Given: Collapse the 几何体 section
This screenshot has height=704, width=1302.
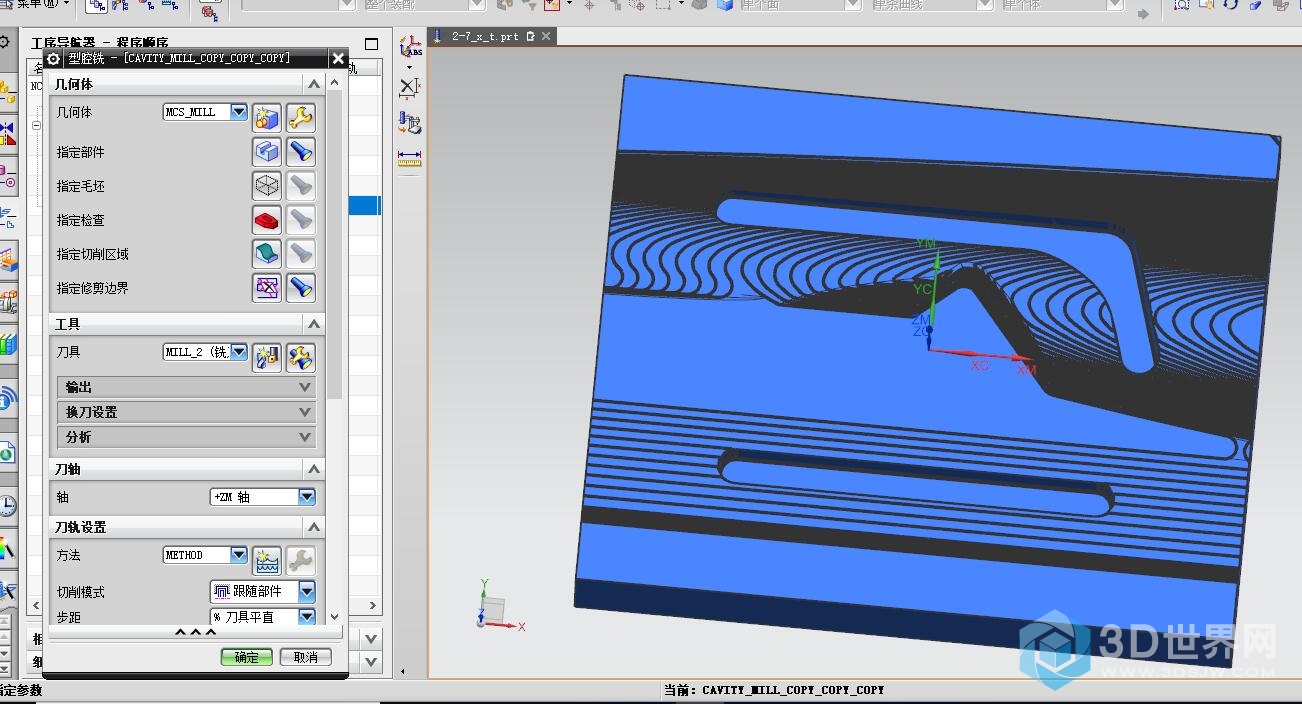Looking at the screenshot, I should [314, 85].
